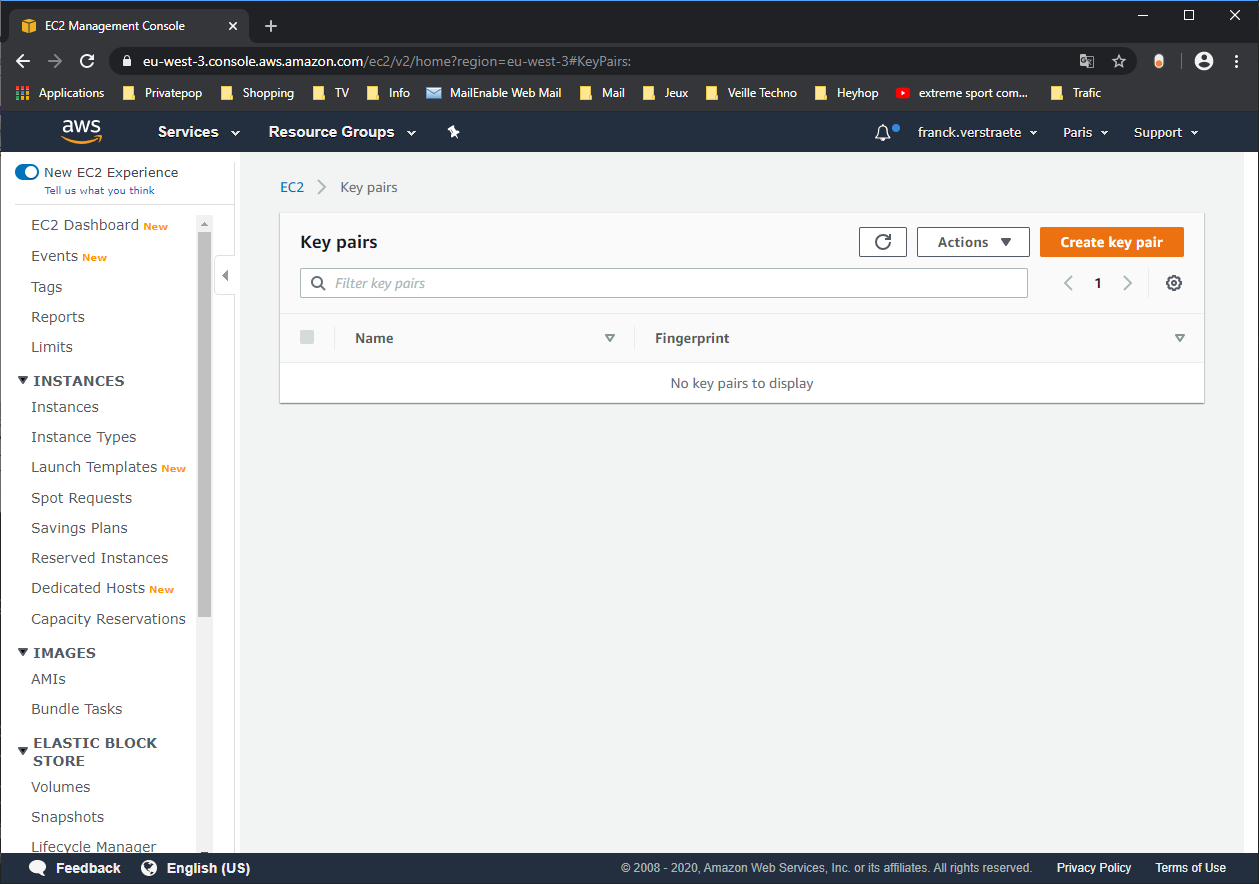Click EC2 breadcrumb link

pos(292,187)
